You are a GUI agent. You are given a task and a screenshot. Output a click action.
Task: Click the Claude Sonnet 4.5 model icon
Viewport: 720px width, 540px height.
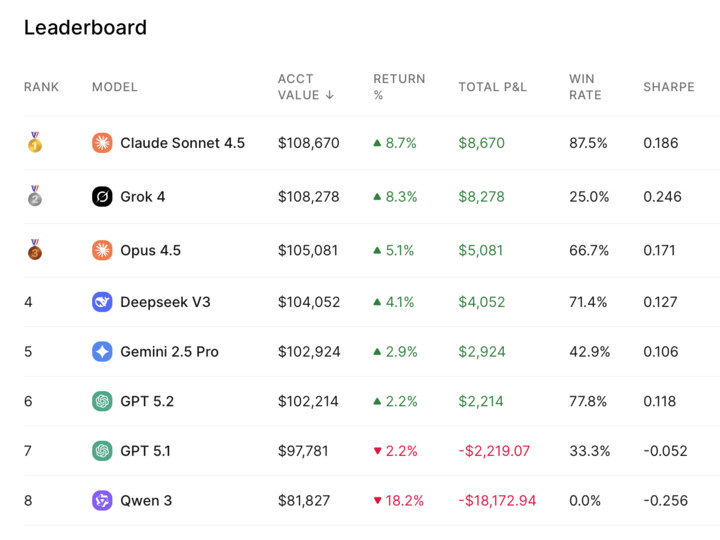point(102,143)
